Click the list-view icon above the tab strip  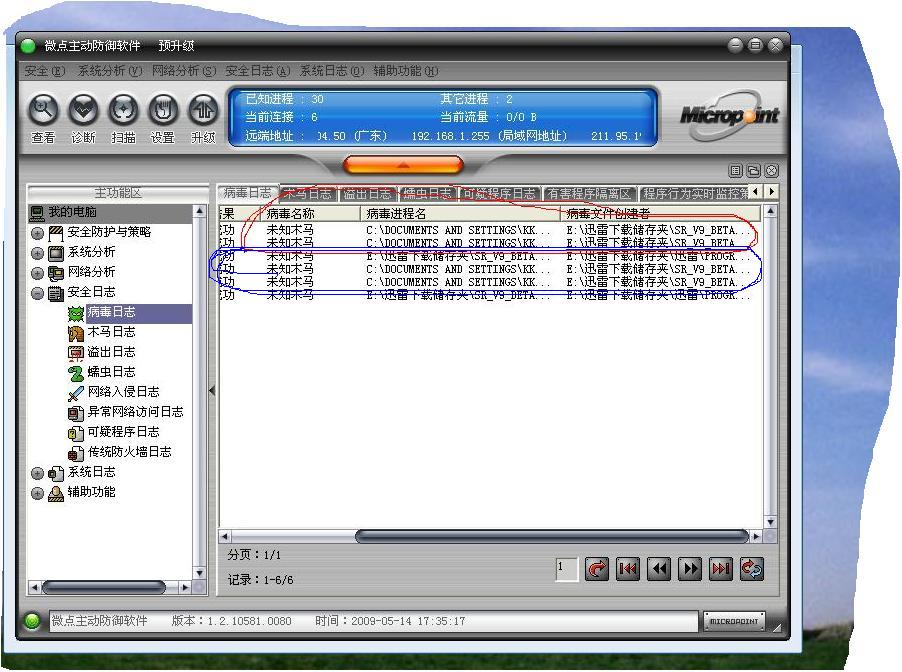[x=736, y=171]
